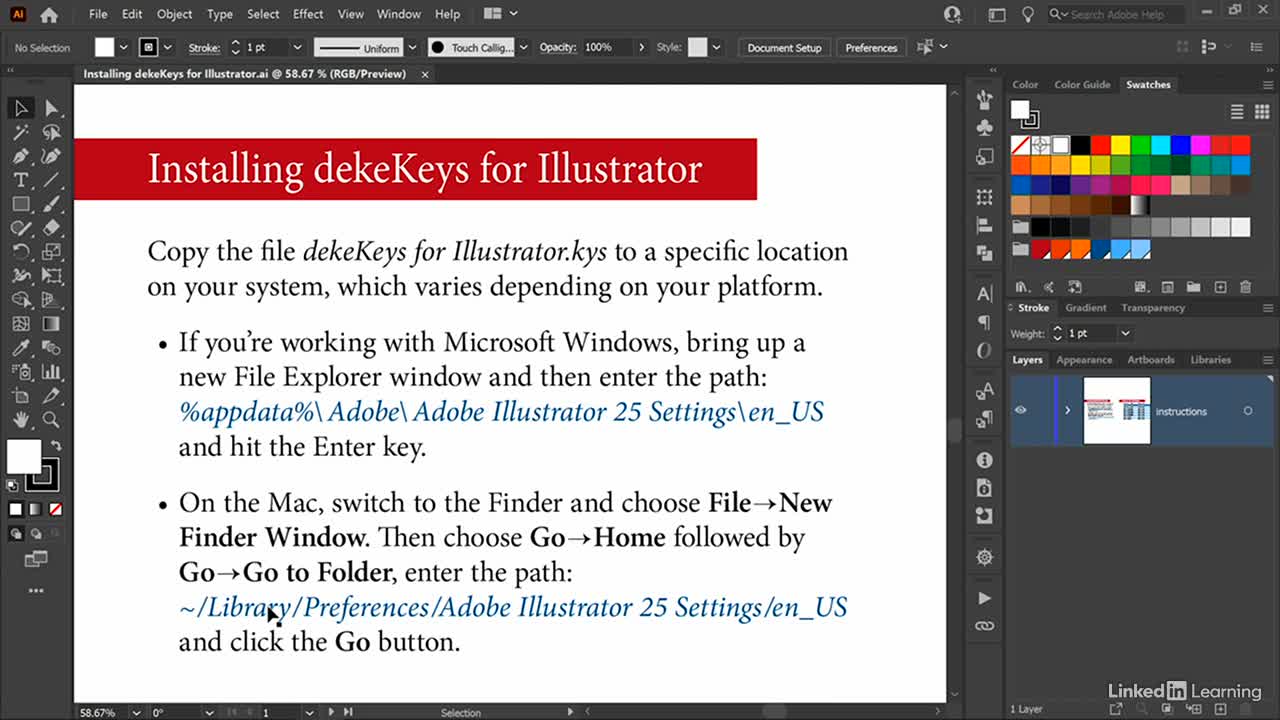Open the Object menu

click(x=174, y=14)
